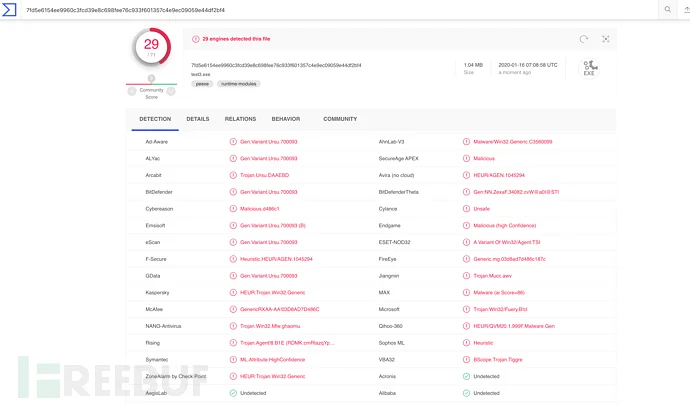Click the Emsisoft Gen:Variant.Ursu result
This screenshot has height=405, width=690.
pyautogui.click(x=273, y=225)
